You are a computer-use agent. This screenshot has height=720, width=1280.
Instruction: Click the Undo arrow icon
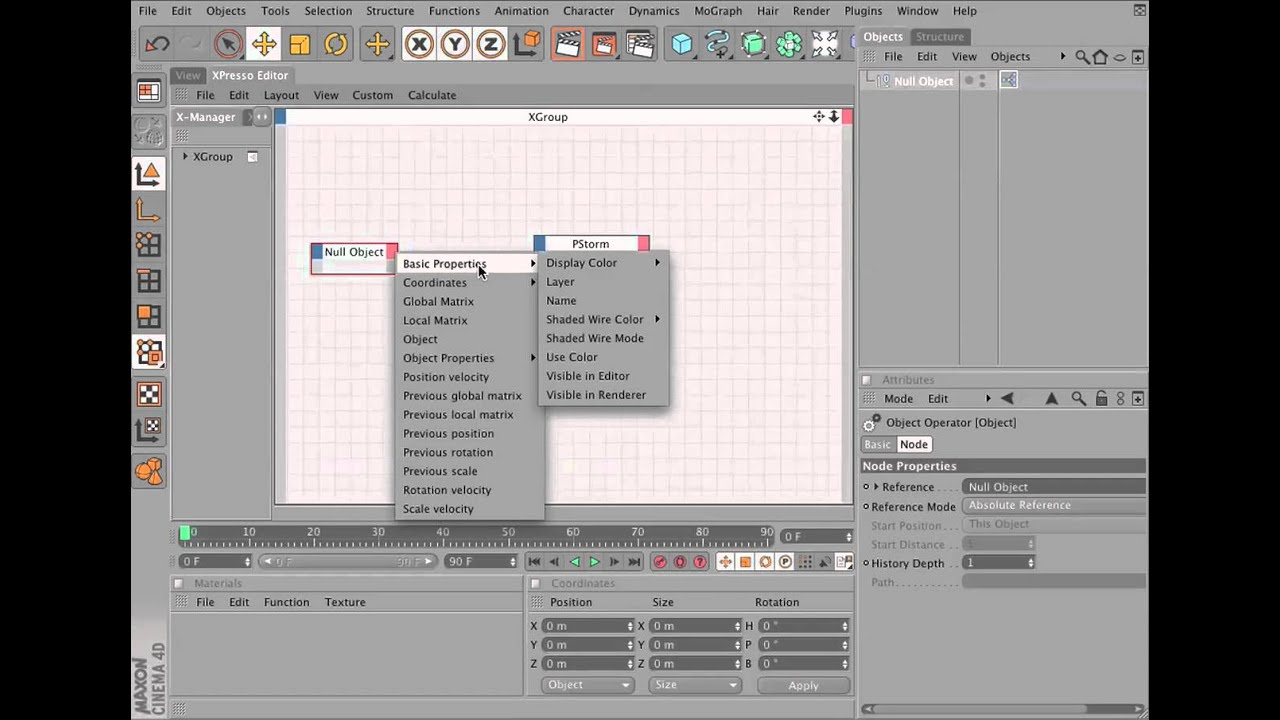click(157, 44)
